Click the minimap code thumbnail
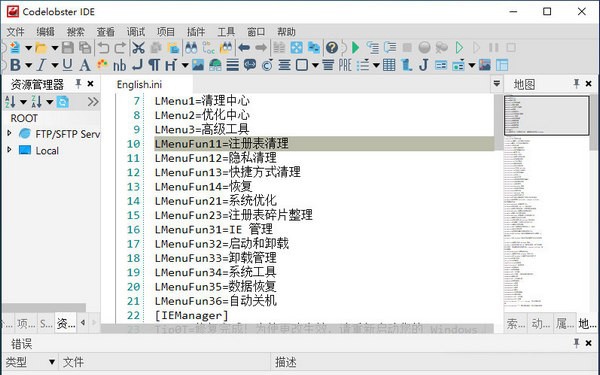 pyautogui.click(x=546, y=115)
